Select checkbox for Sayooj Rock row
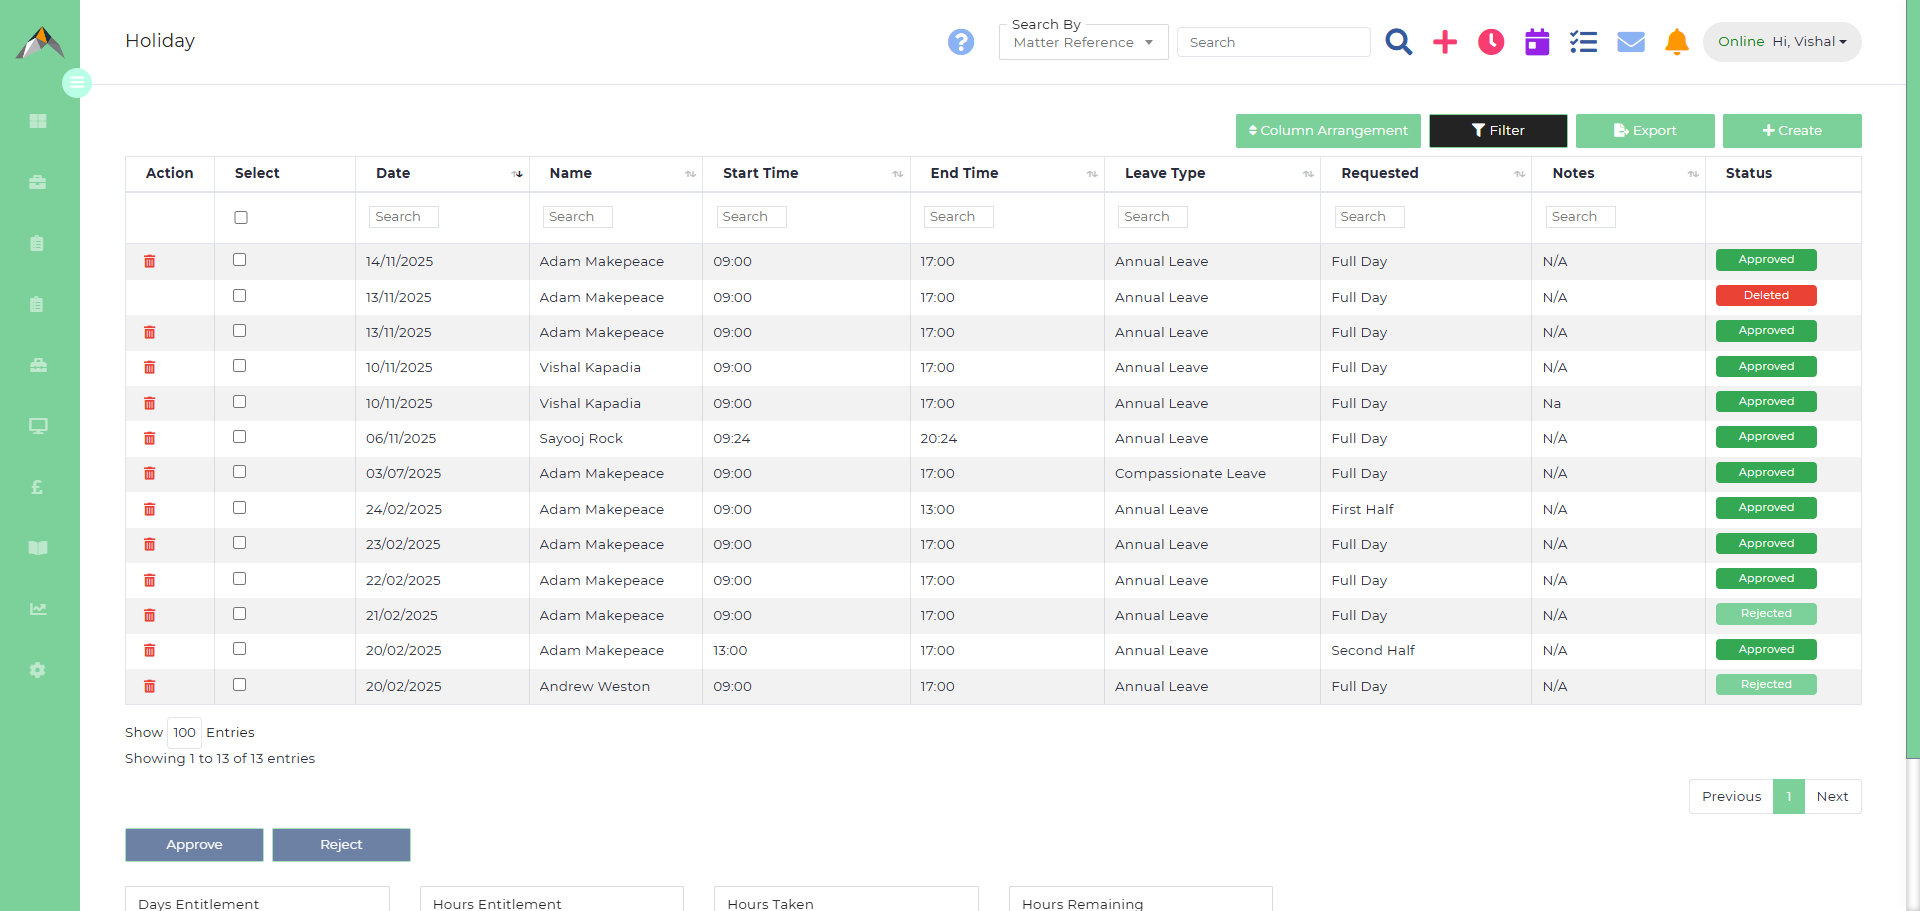The height and width of the screenshot is (911, 1920). (x=240, y=437)
